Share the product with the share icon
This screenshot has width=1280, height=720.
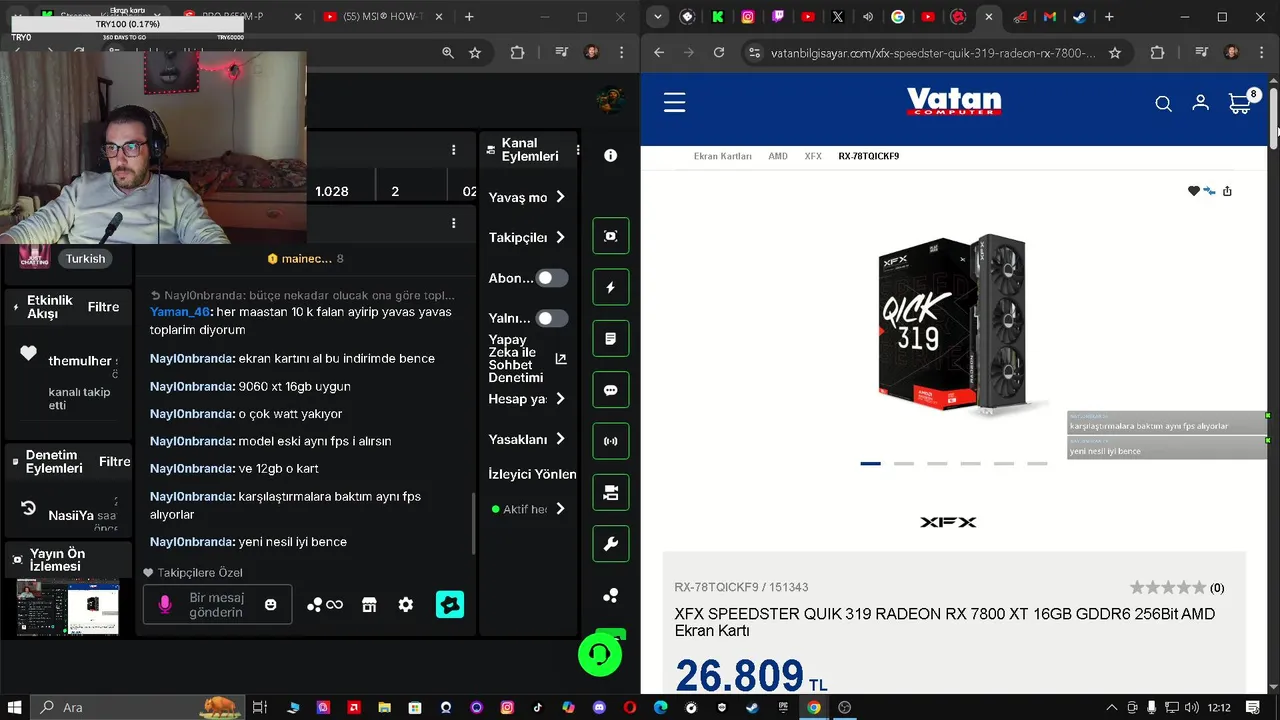point(1227,191)
